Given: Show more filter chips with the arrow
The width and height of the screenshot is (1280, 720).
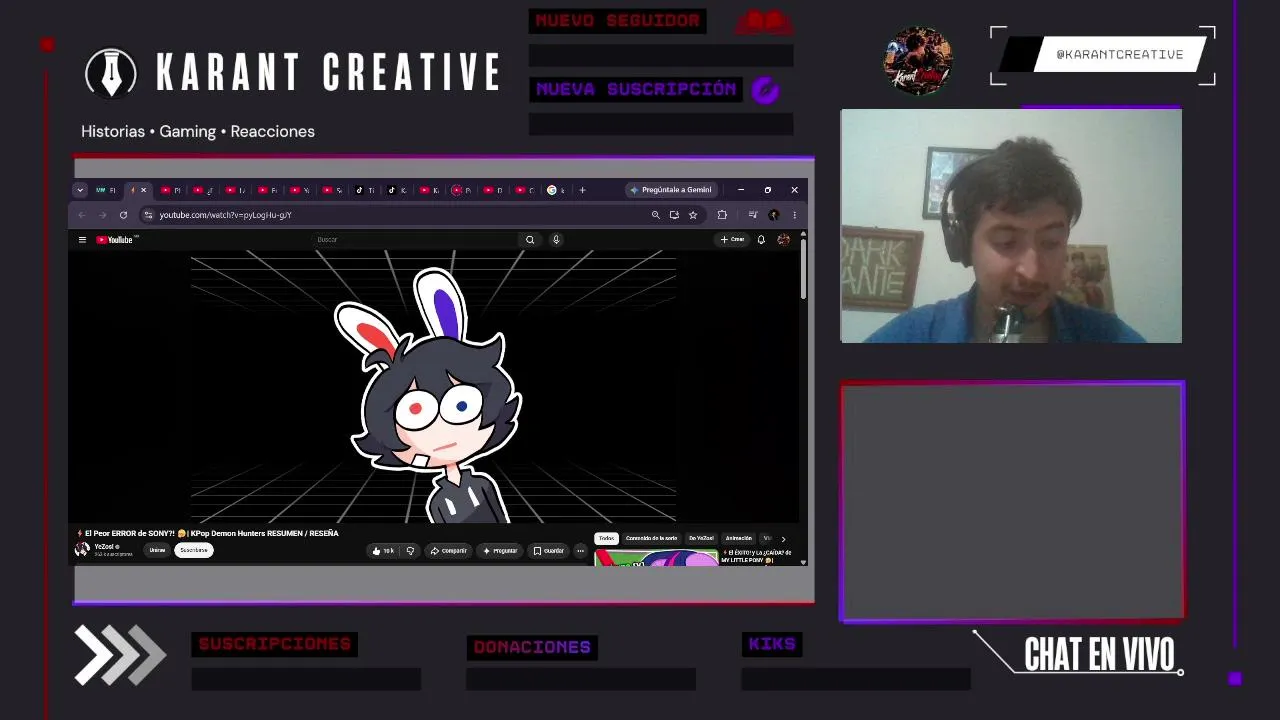Looking at the screenshot, I should tap(783, 539).
